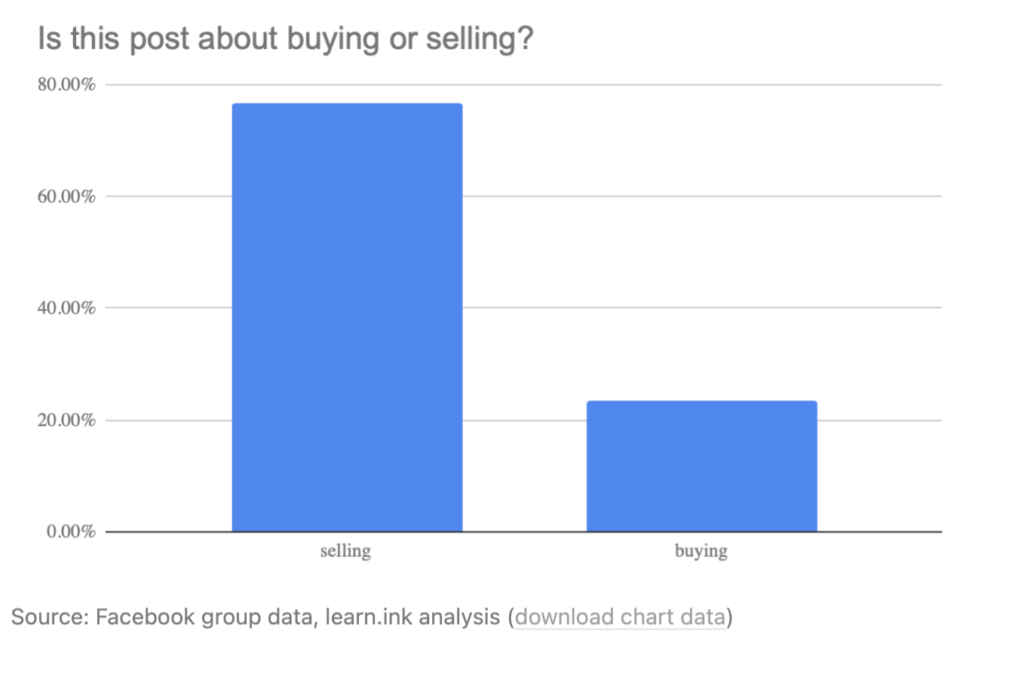1024x683 pixels.
Task: Click the top of the buying bar
Action: pos(701,402)
